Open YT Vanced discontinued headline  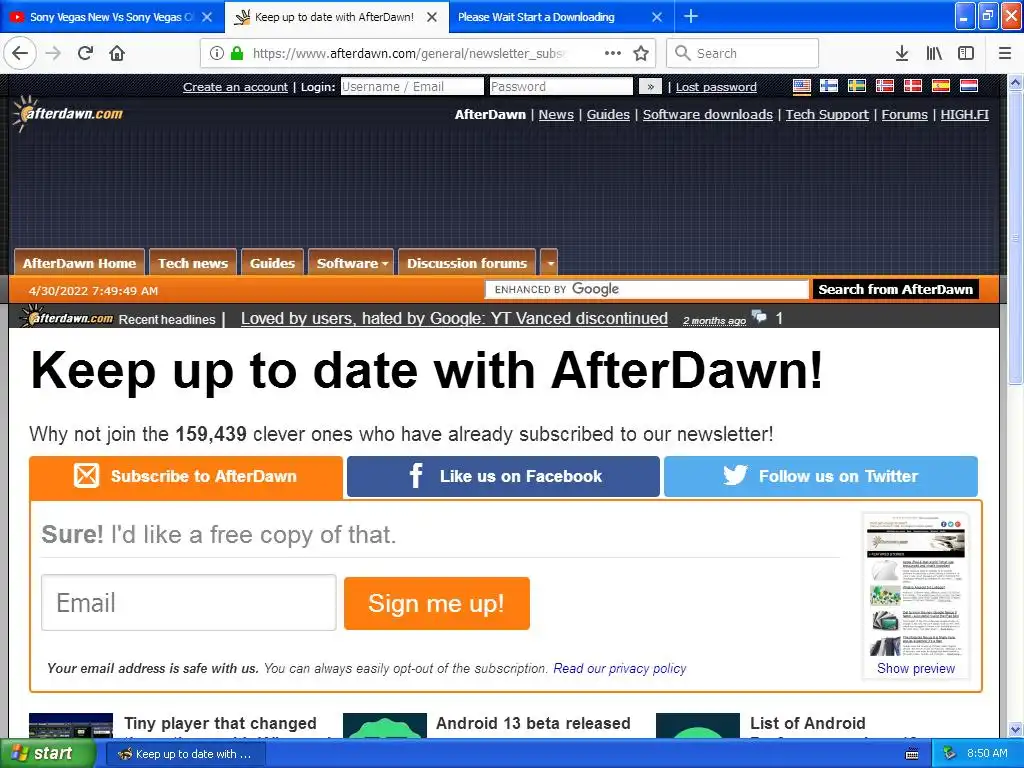point(454,318)
